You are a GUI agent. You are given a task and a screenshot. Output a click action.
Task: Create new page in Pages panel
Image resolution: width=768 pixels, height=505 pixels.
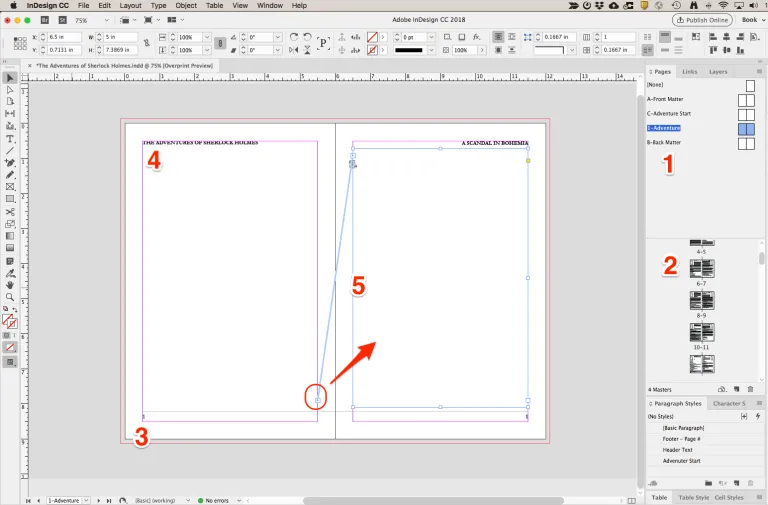[x=736, y=389]
